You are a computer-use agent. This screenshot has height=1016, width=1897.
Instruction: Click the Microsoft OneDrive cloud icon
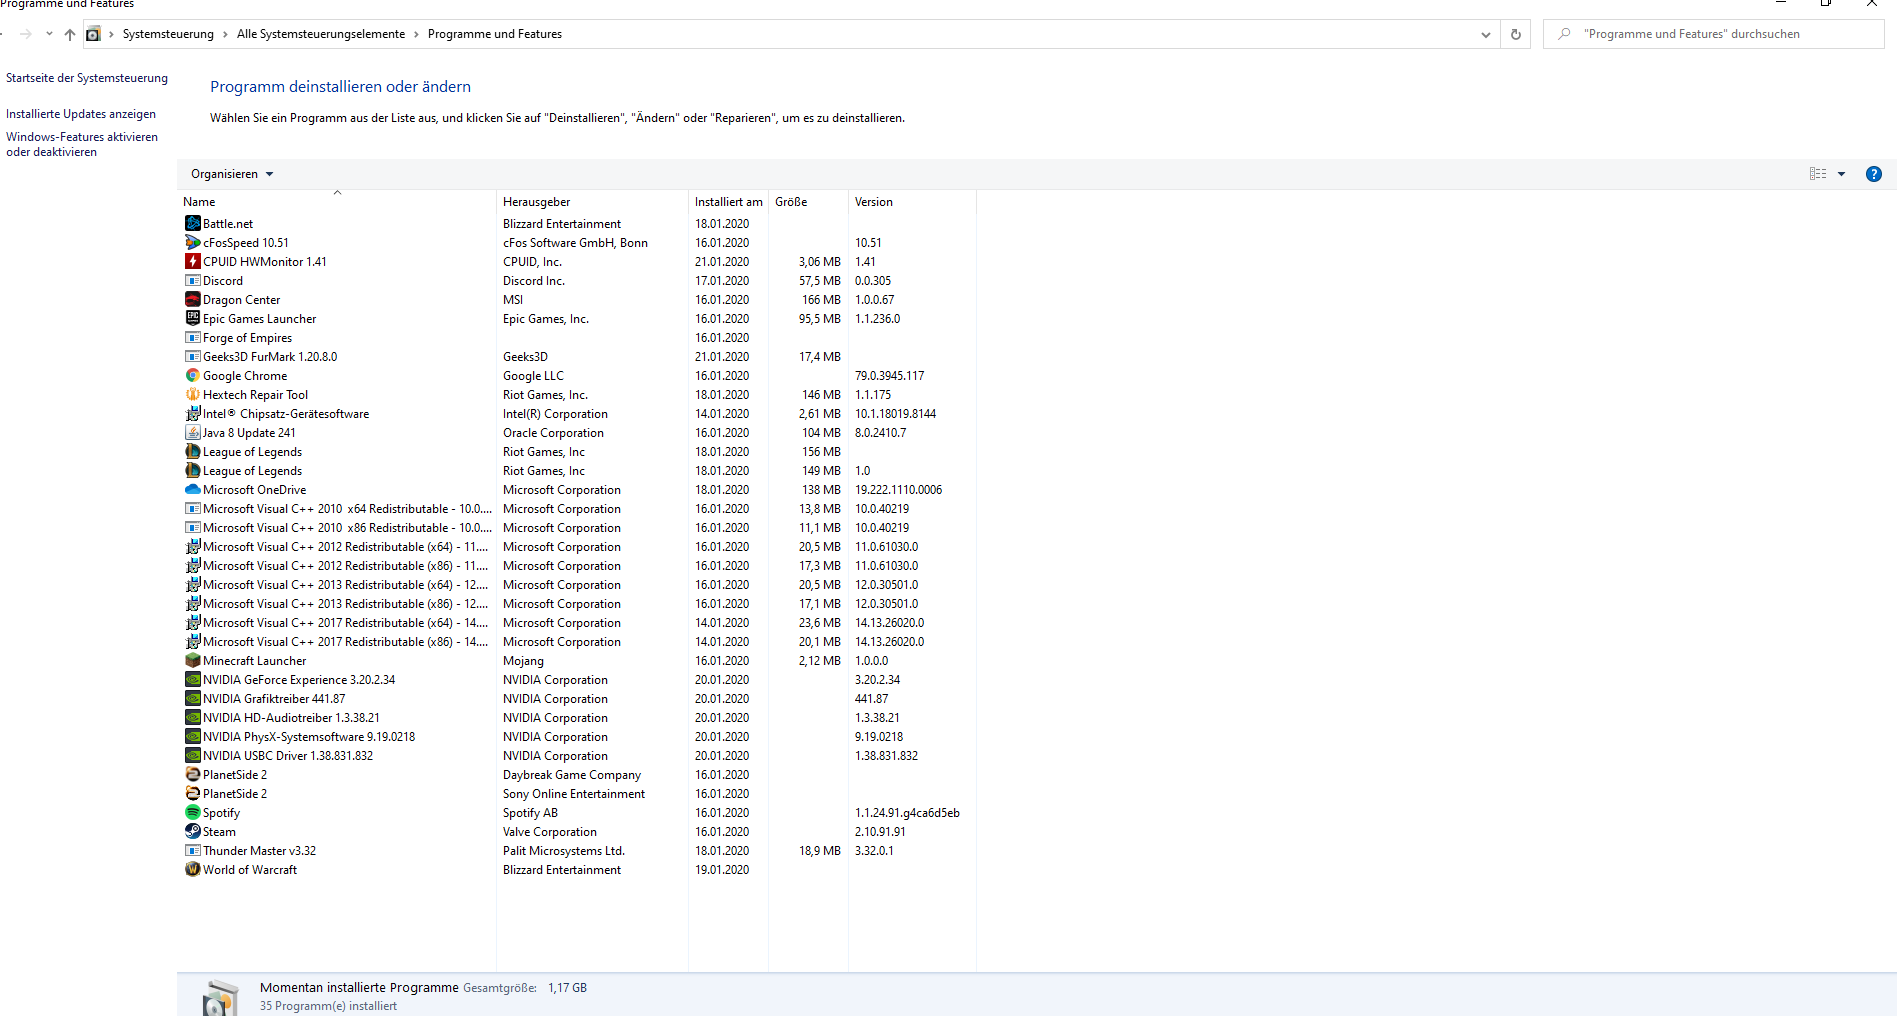coord(193,489)
